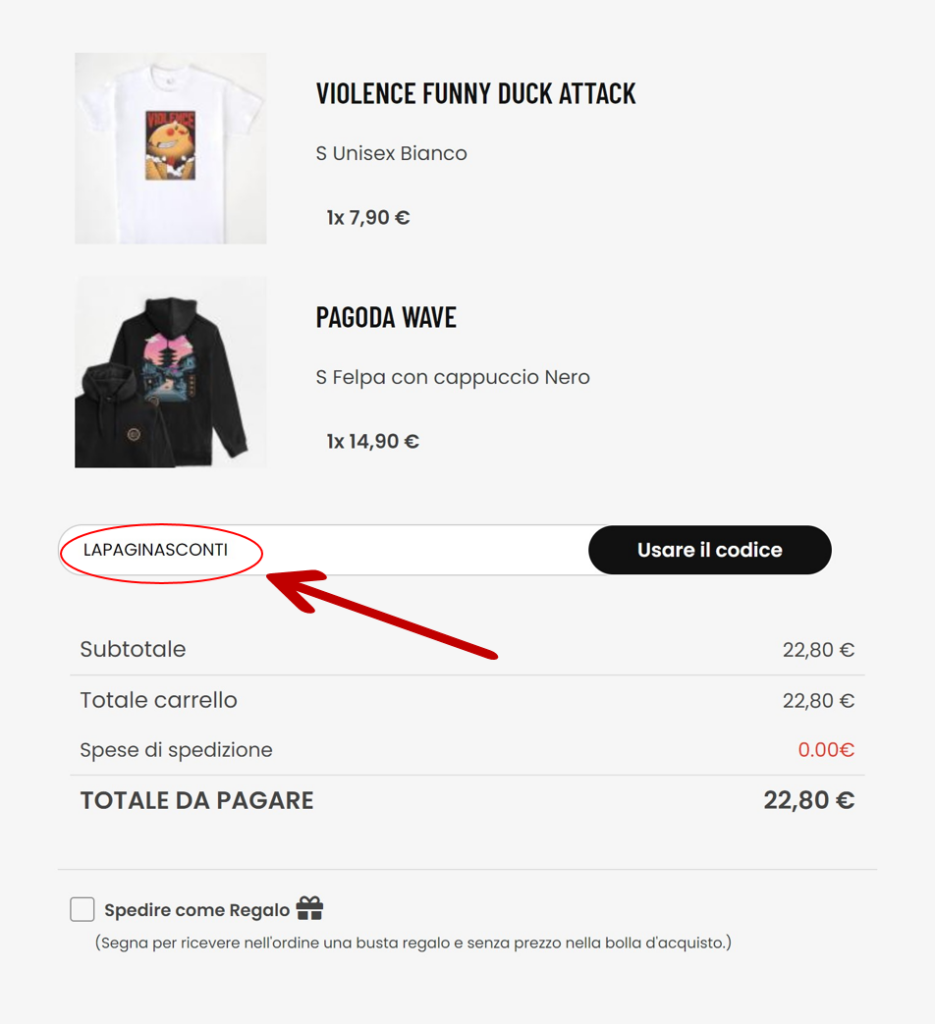Click the Spese di spedizione label
This screenshot has height=1024, width=935.
point(176,750)
